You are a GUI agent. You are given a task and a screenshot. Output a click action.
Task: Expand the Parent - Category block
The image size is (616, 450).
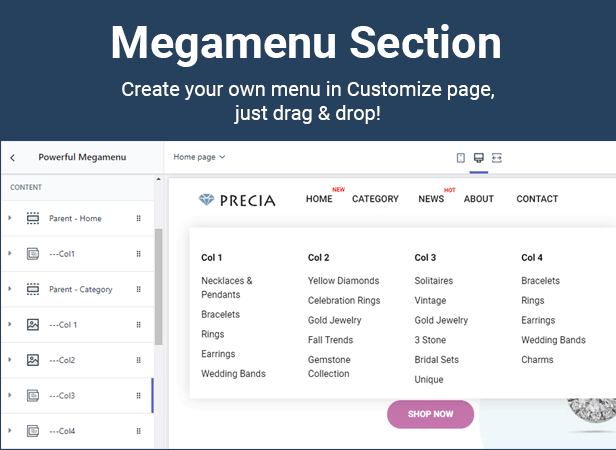[10, 289]
